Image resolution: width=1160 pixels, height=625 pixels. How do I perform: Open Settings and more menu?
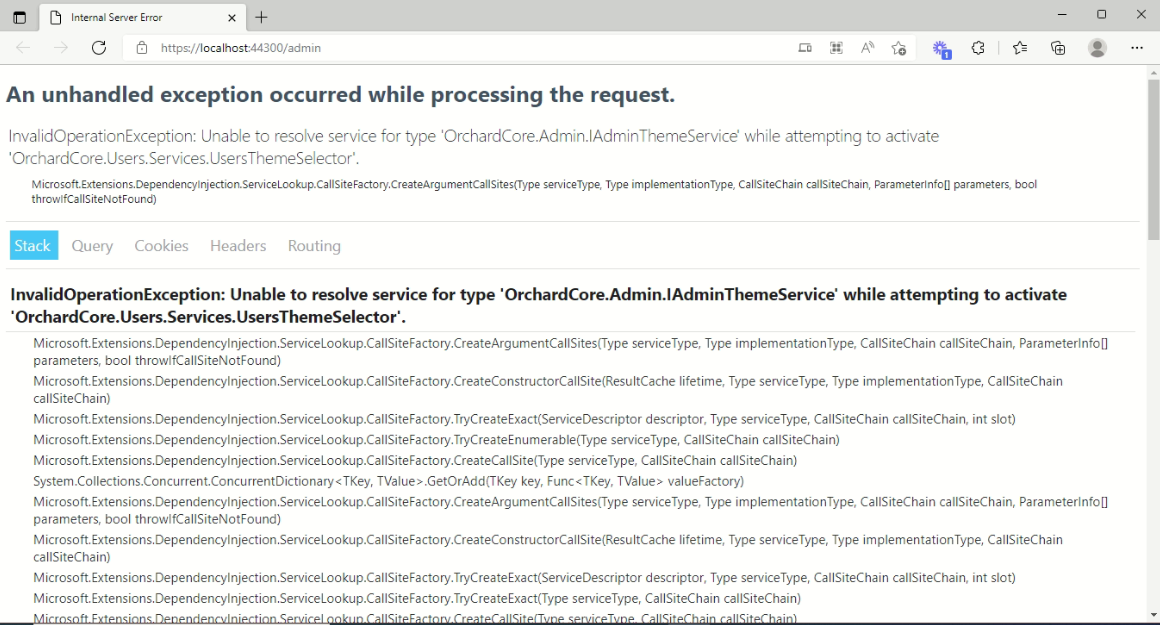pyautogui.click(x=1137, y=48)
